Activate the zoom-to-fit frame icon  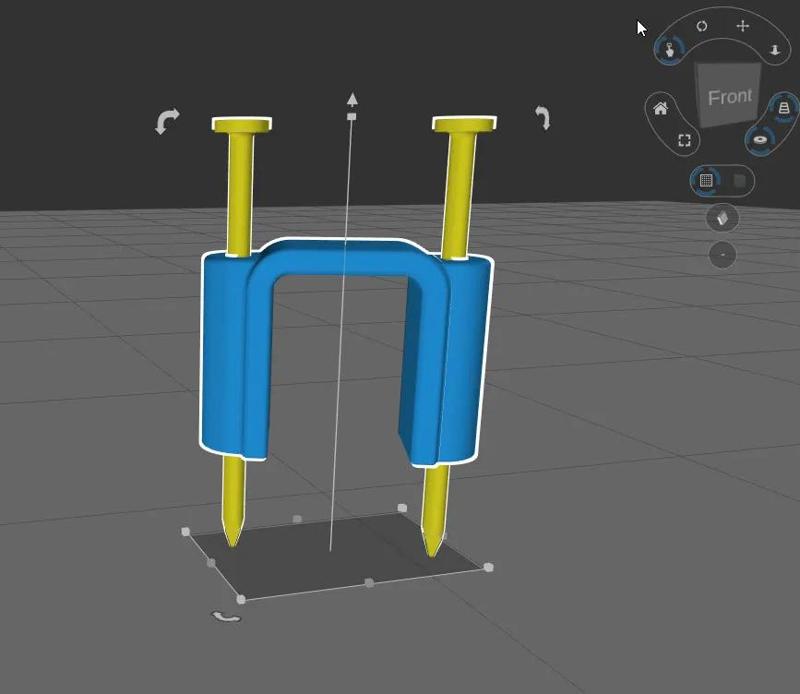tap(684, 141)
